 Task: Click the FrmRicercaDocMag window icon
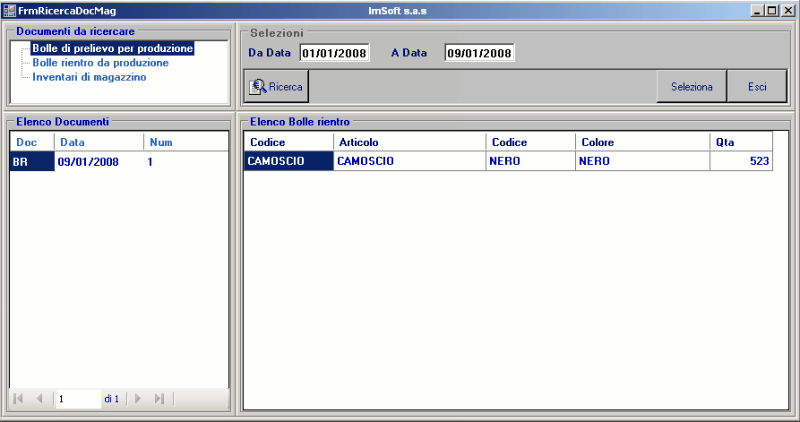coord(9,11)
